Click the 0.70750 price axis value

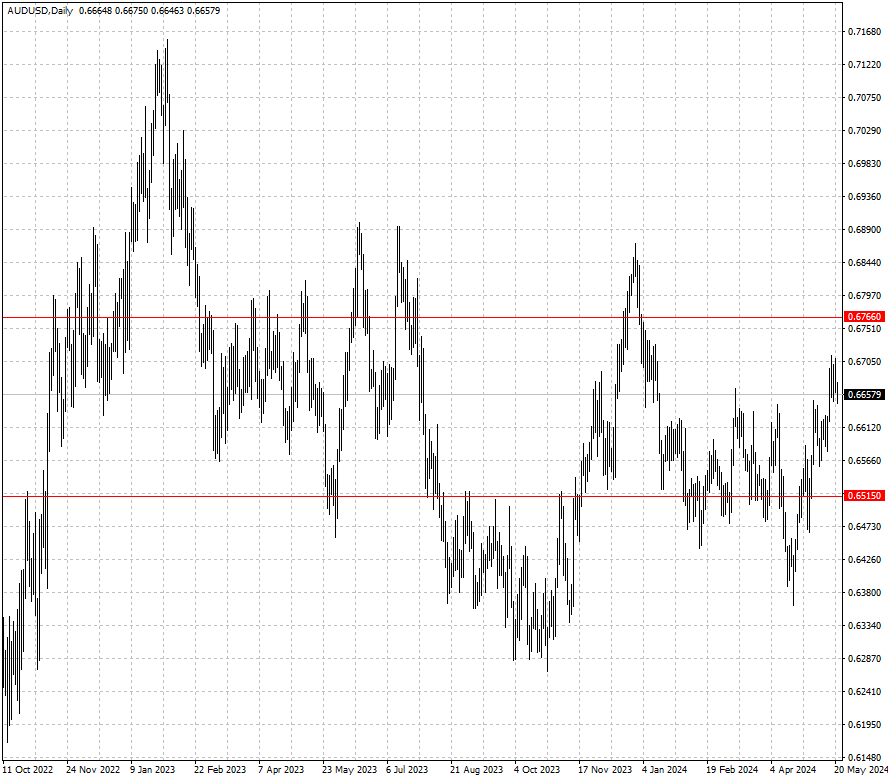tap(864, 97)
